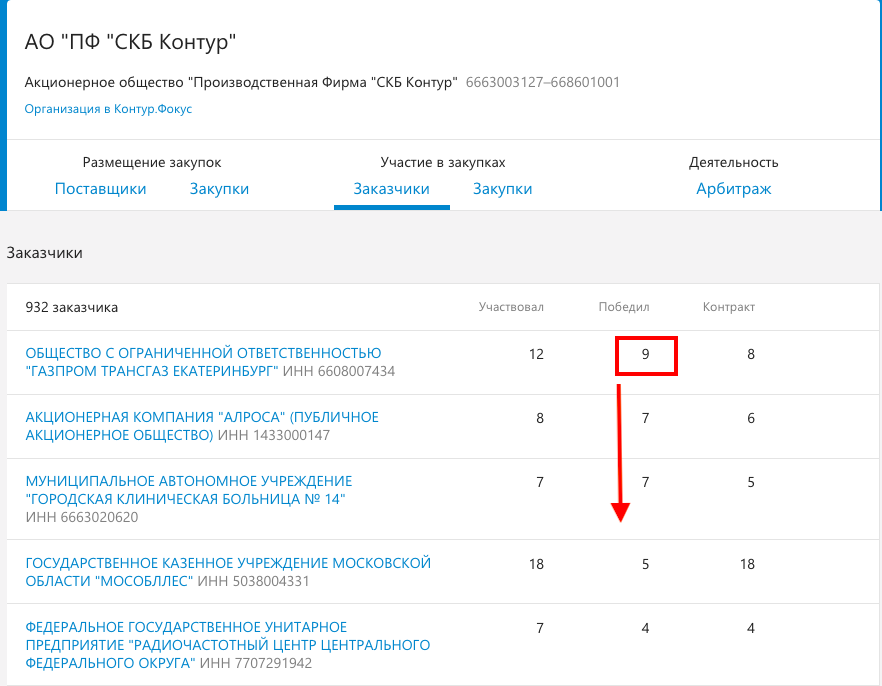Click ИНН 5038004331 text in Мособллес row
Screen dimensions: 882x686
(253, 581)
